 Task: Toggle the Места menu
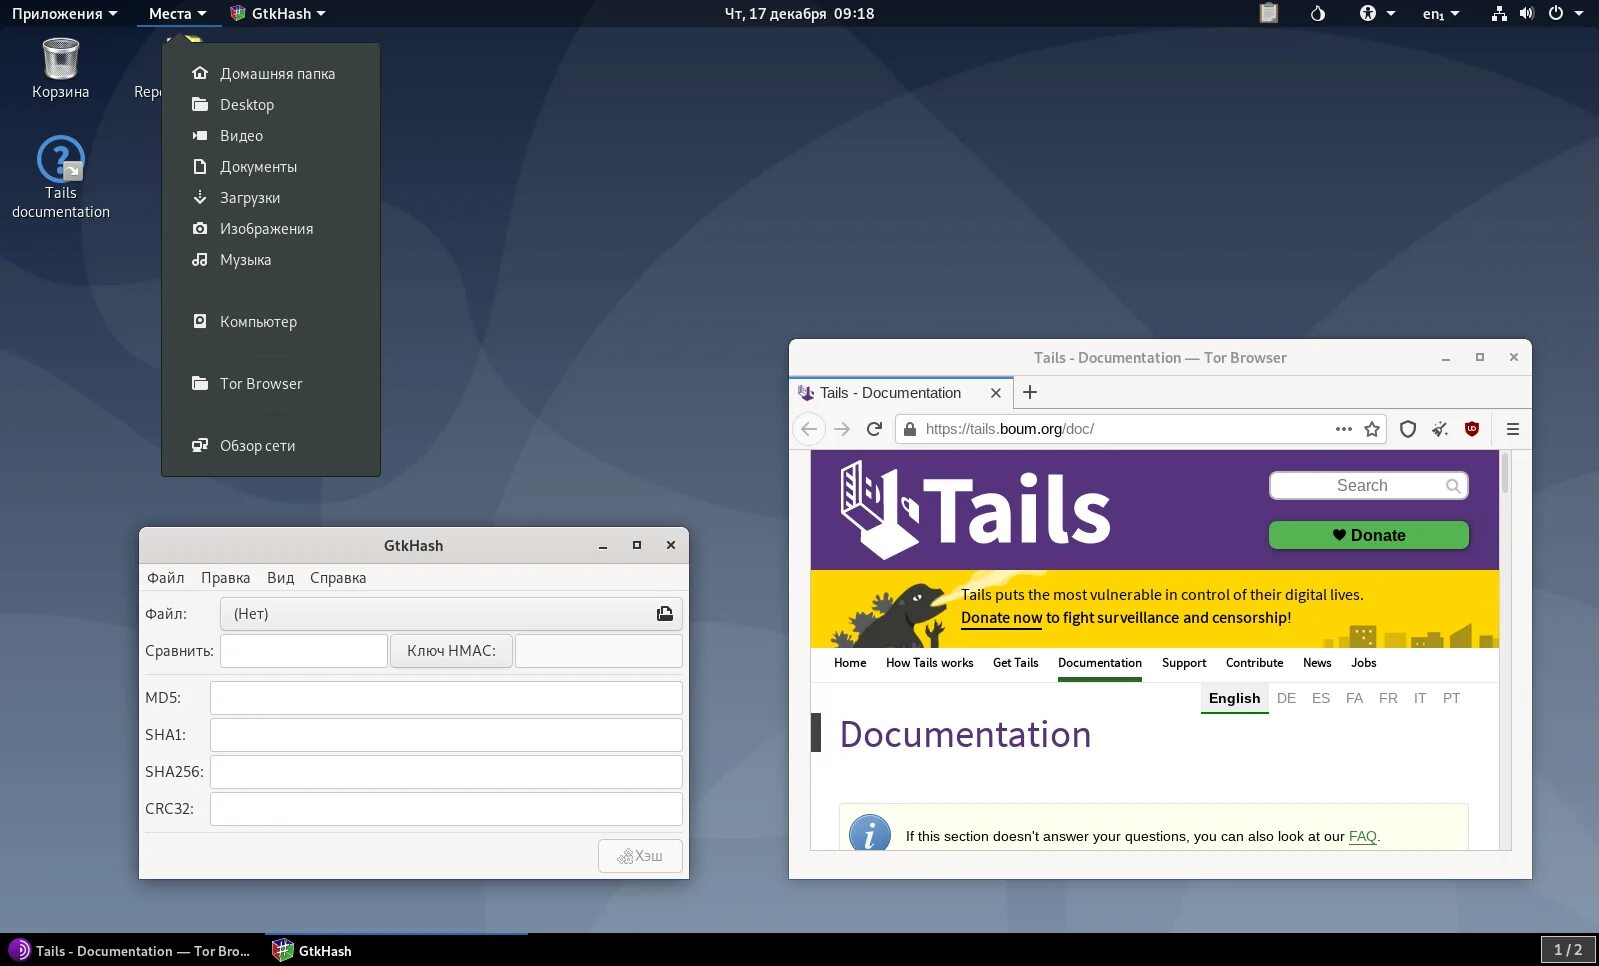pos(177,13)
